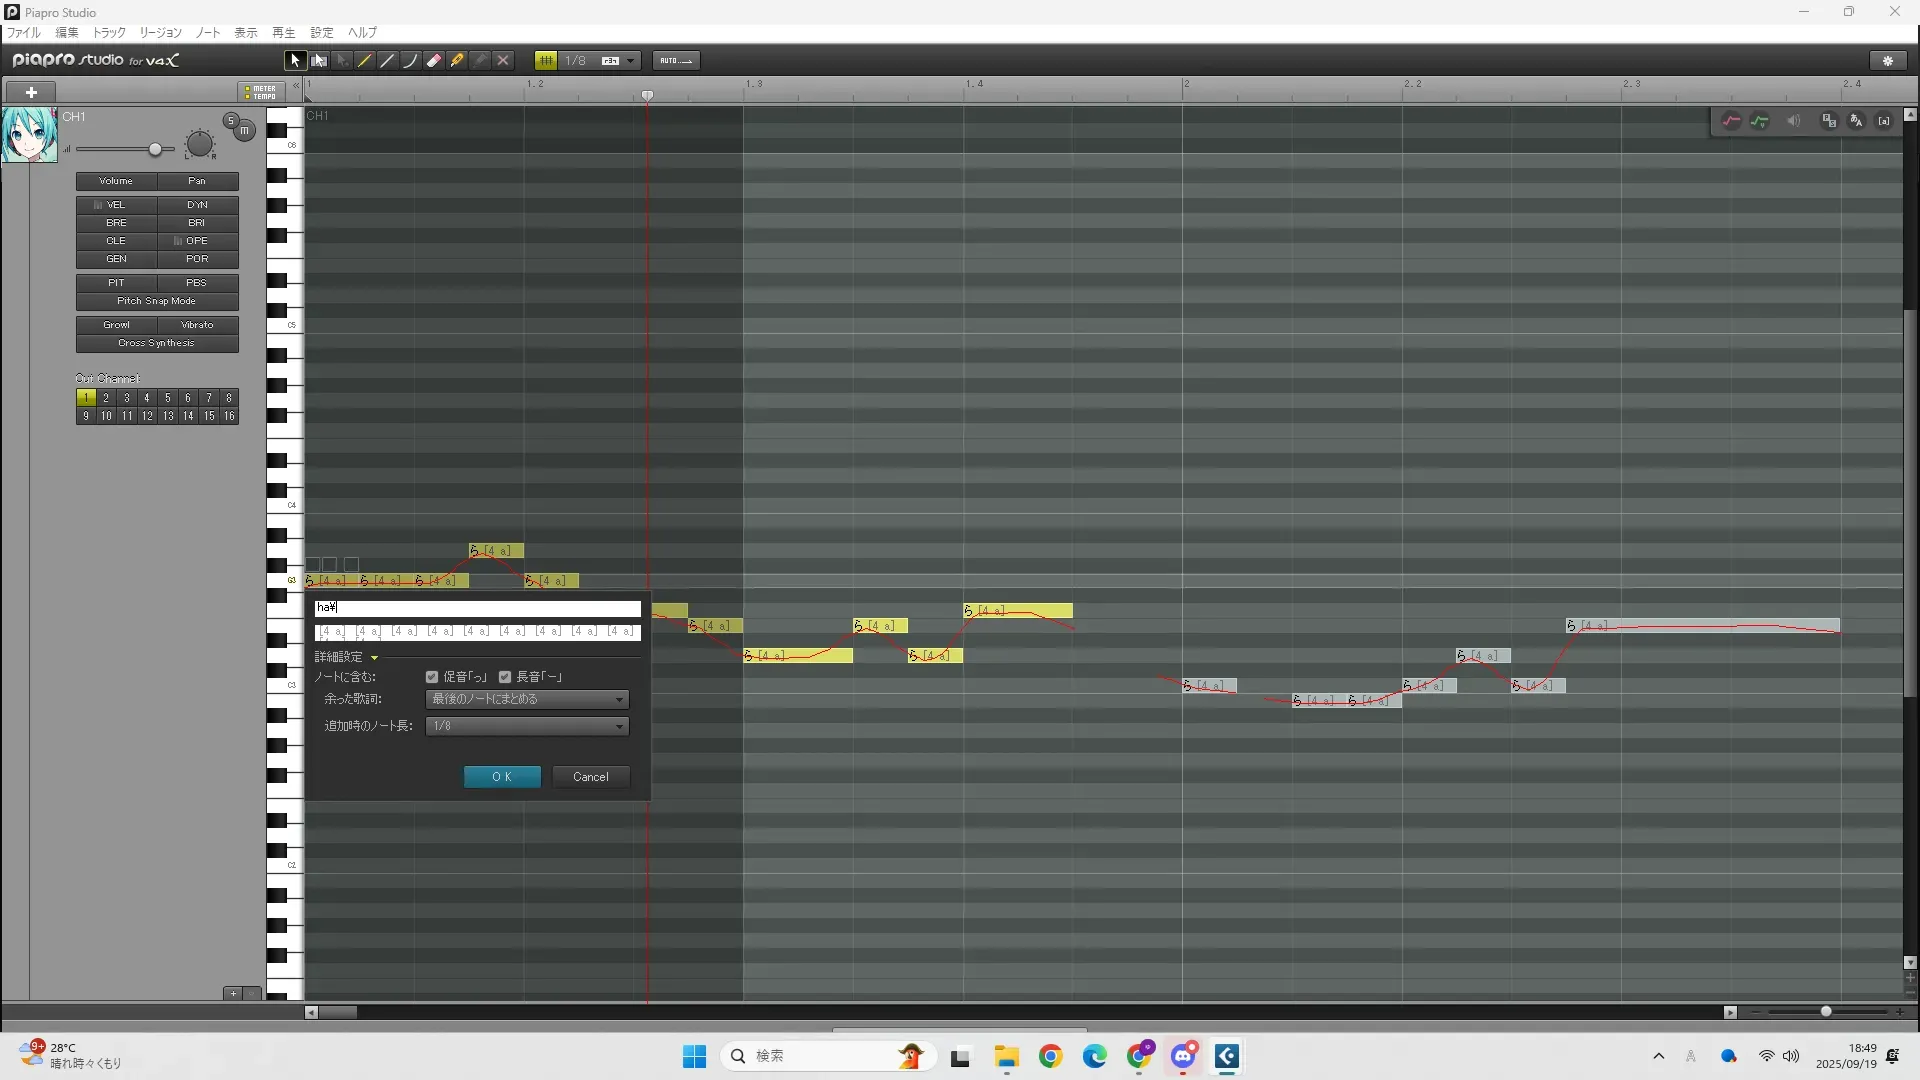Image resolution: width=1920 pixels, height=1080 pixels.
Task: Uncheck the 長音「ー」 checkbox
Action: pyautogui.click(x=505, y=677)
